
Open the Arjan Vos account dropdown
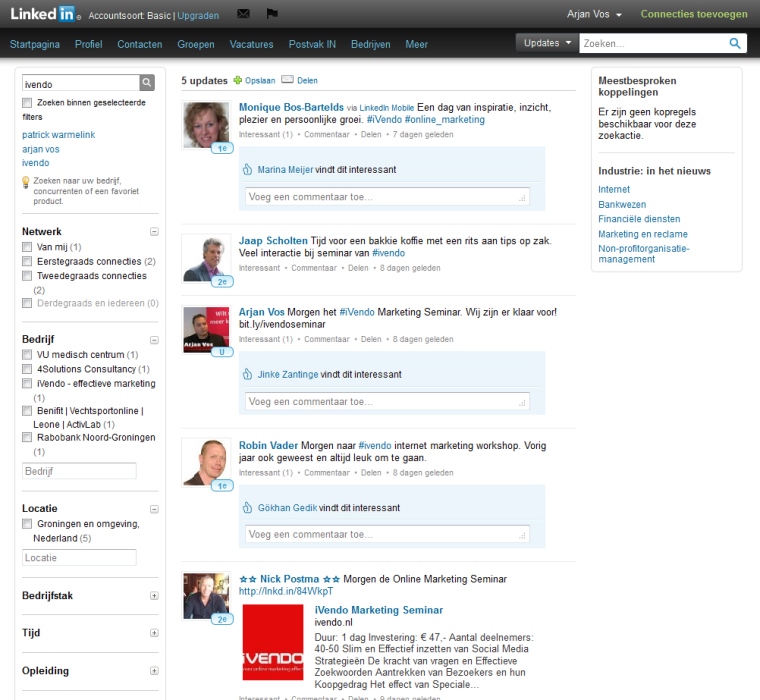pos(594,14)
